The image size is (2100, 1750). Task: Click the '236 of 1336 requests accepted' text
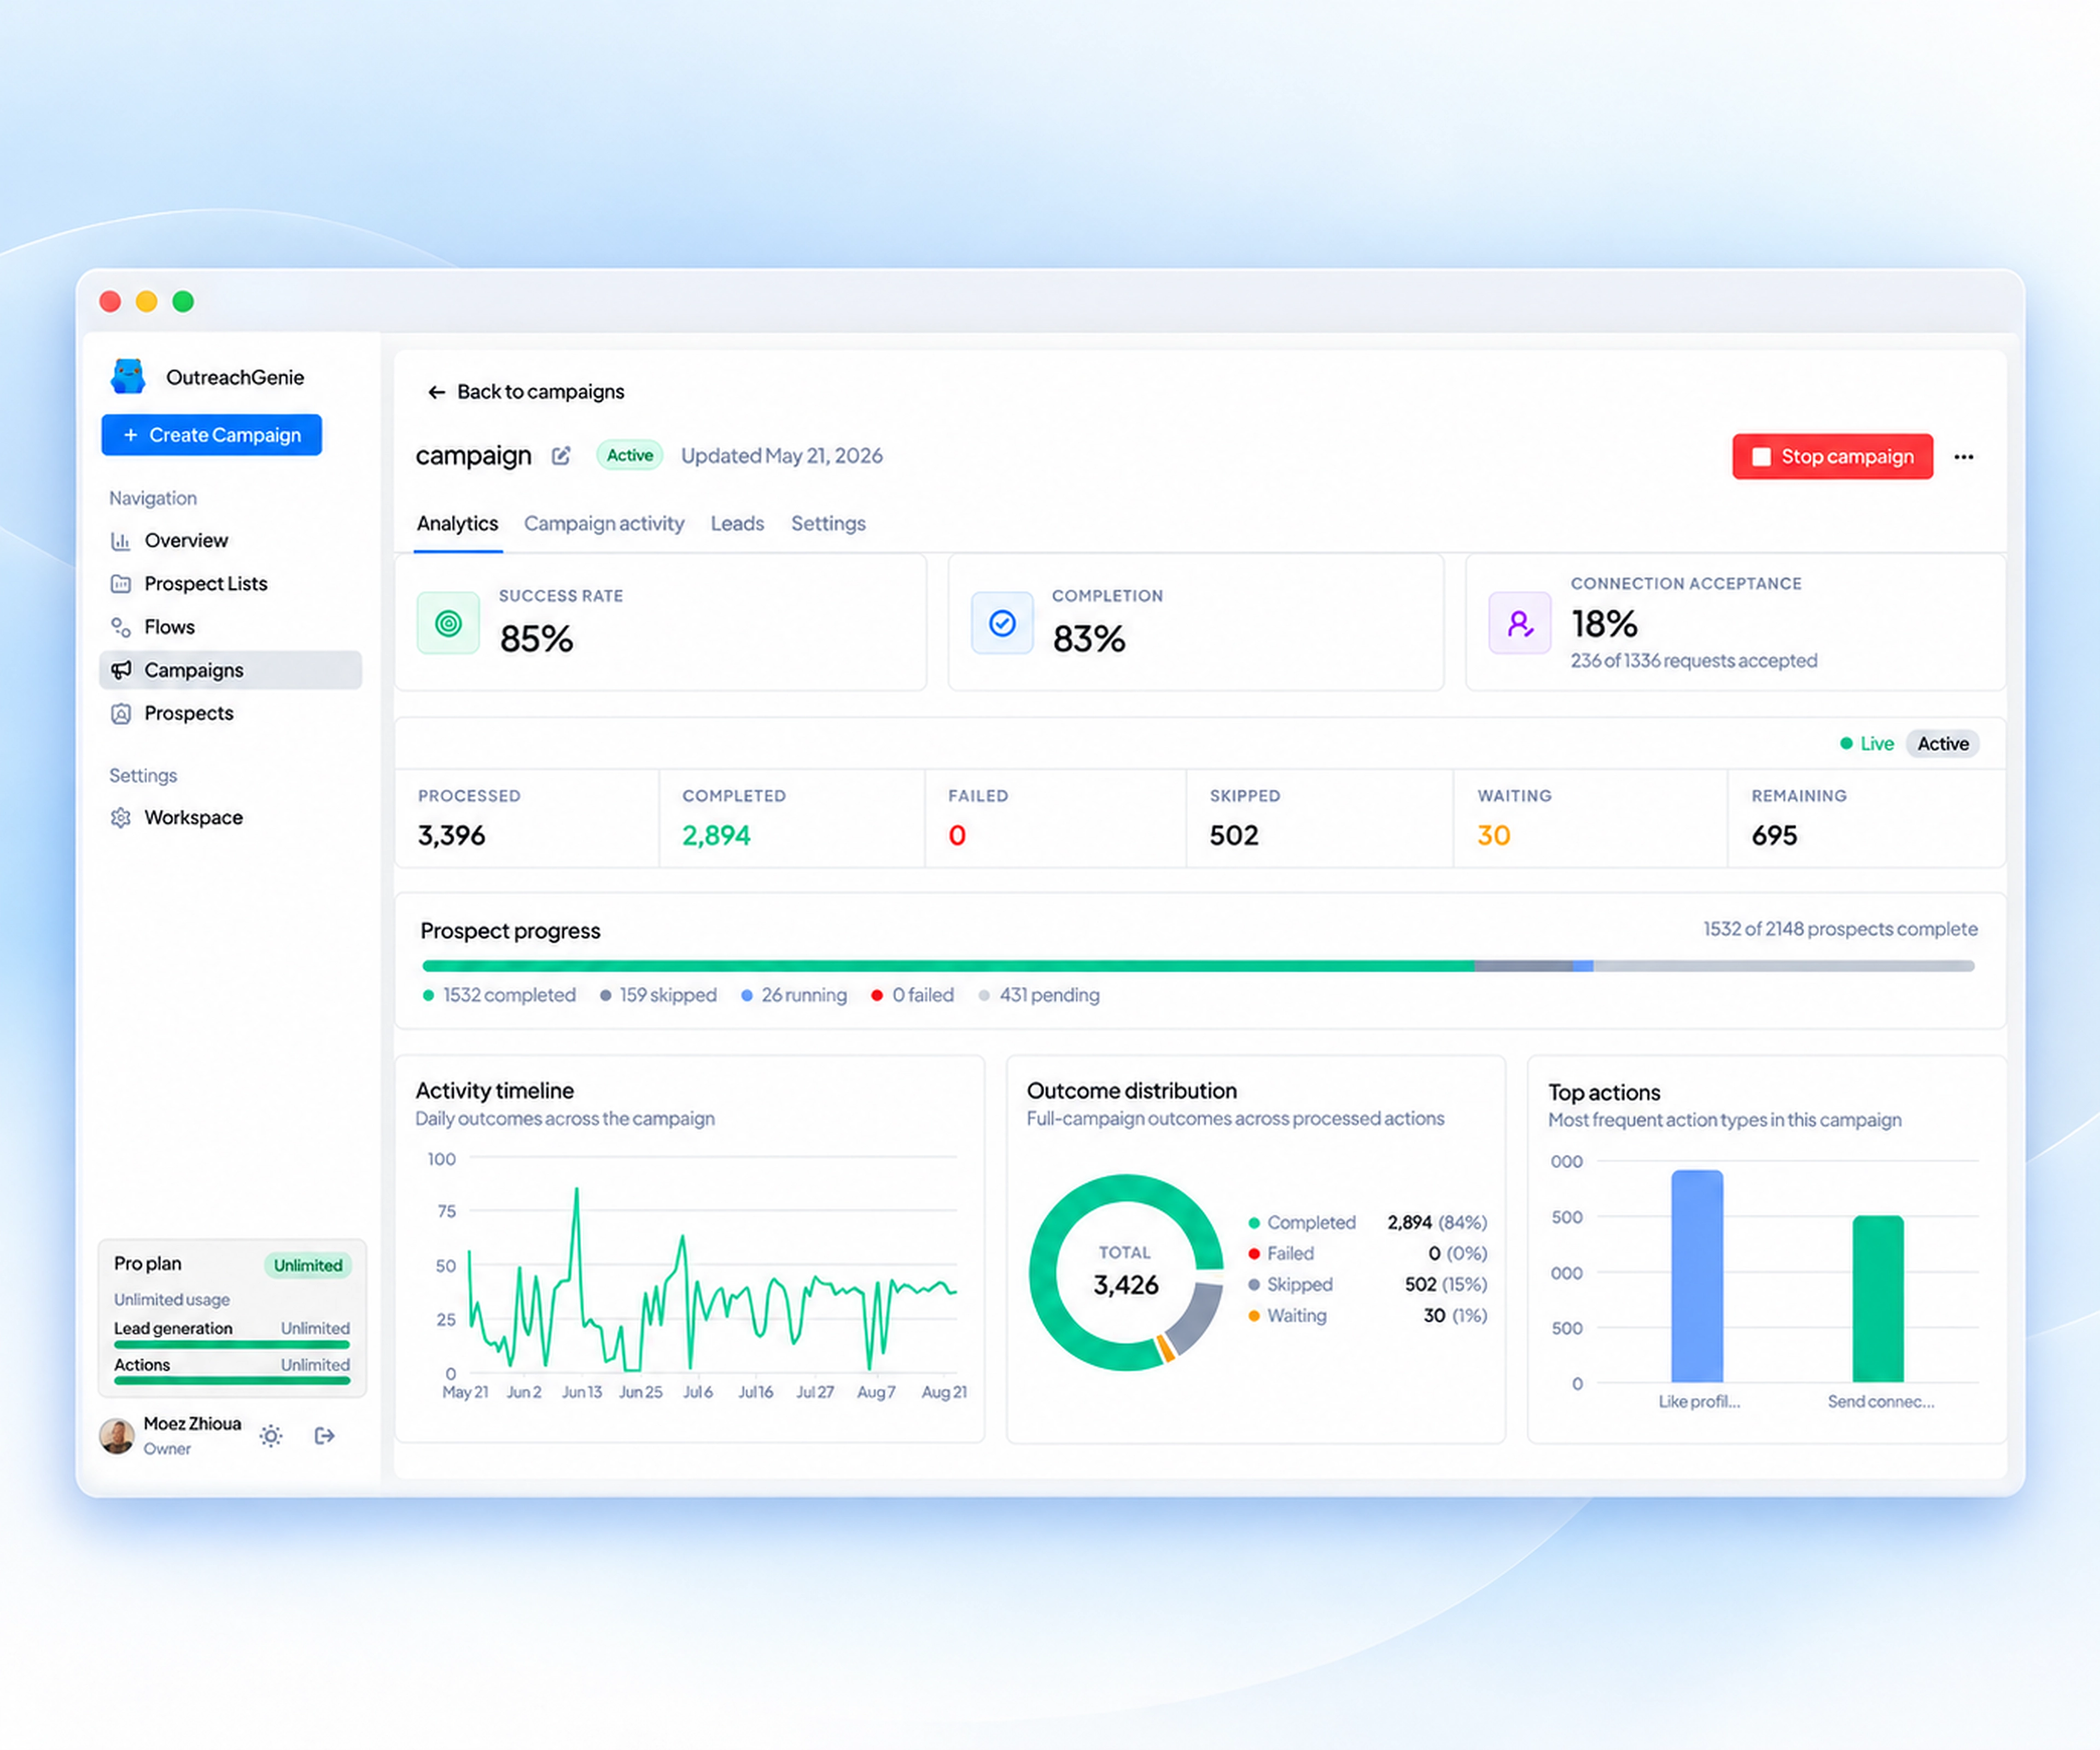pyautogui.click(x=1693, y=661)
